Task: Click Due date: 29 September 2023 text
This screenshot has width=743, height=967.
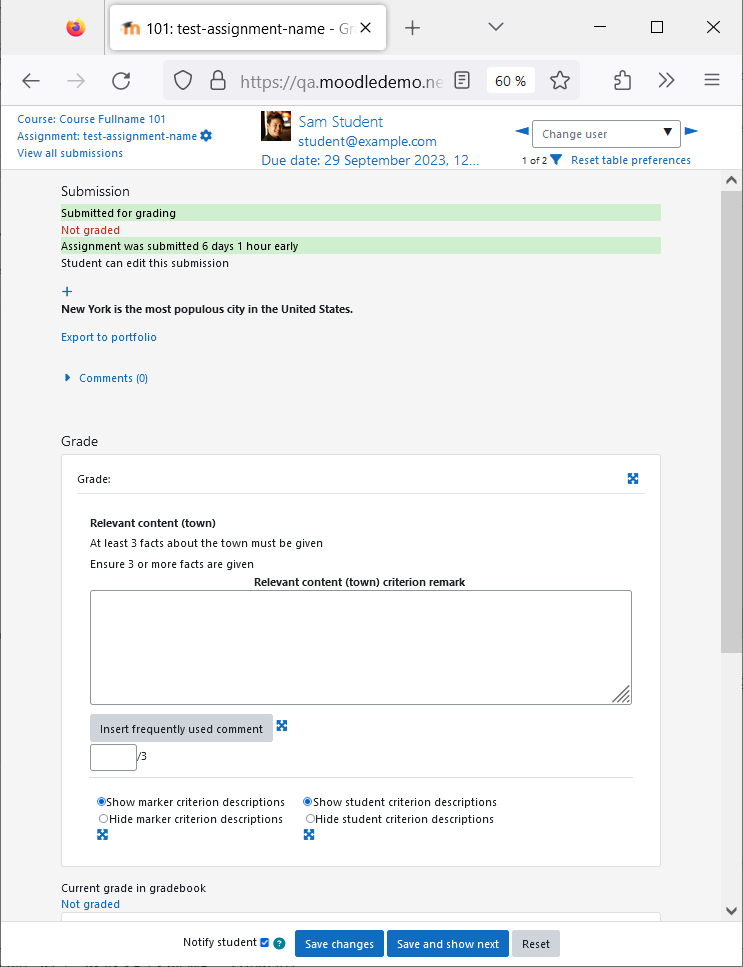Action: click(x=370, y=160)
